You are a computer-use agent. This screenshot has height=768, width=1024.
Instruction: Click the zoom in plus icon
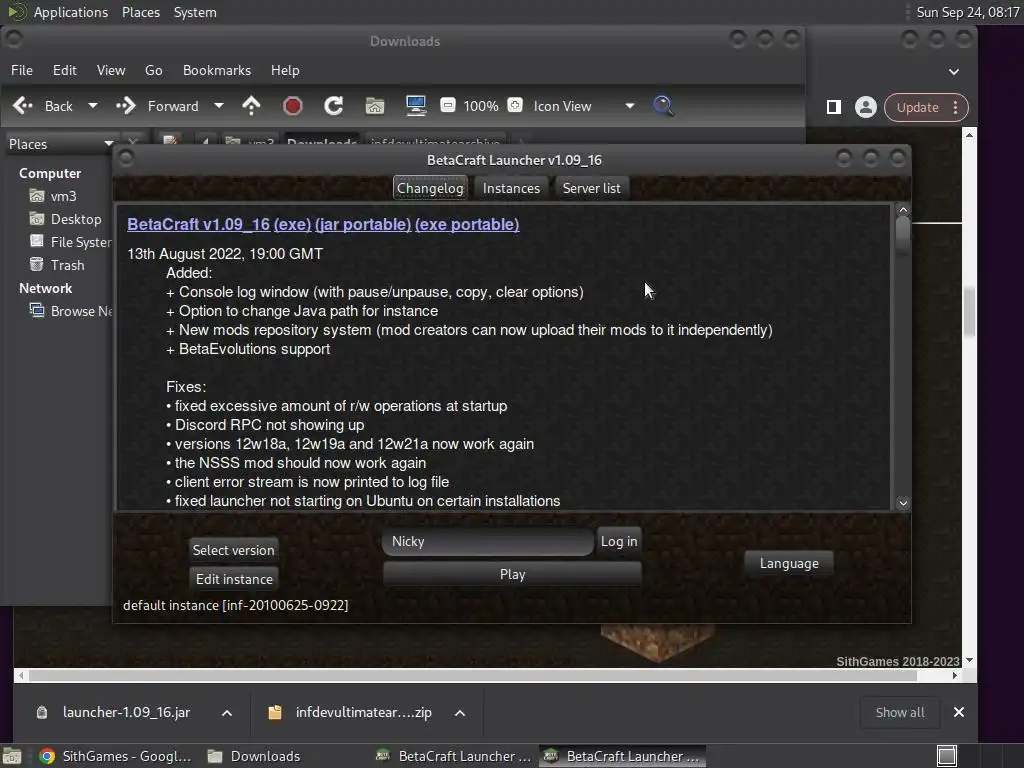[515, 105]
